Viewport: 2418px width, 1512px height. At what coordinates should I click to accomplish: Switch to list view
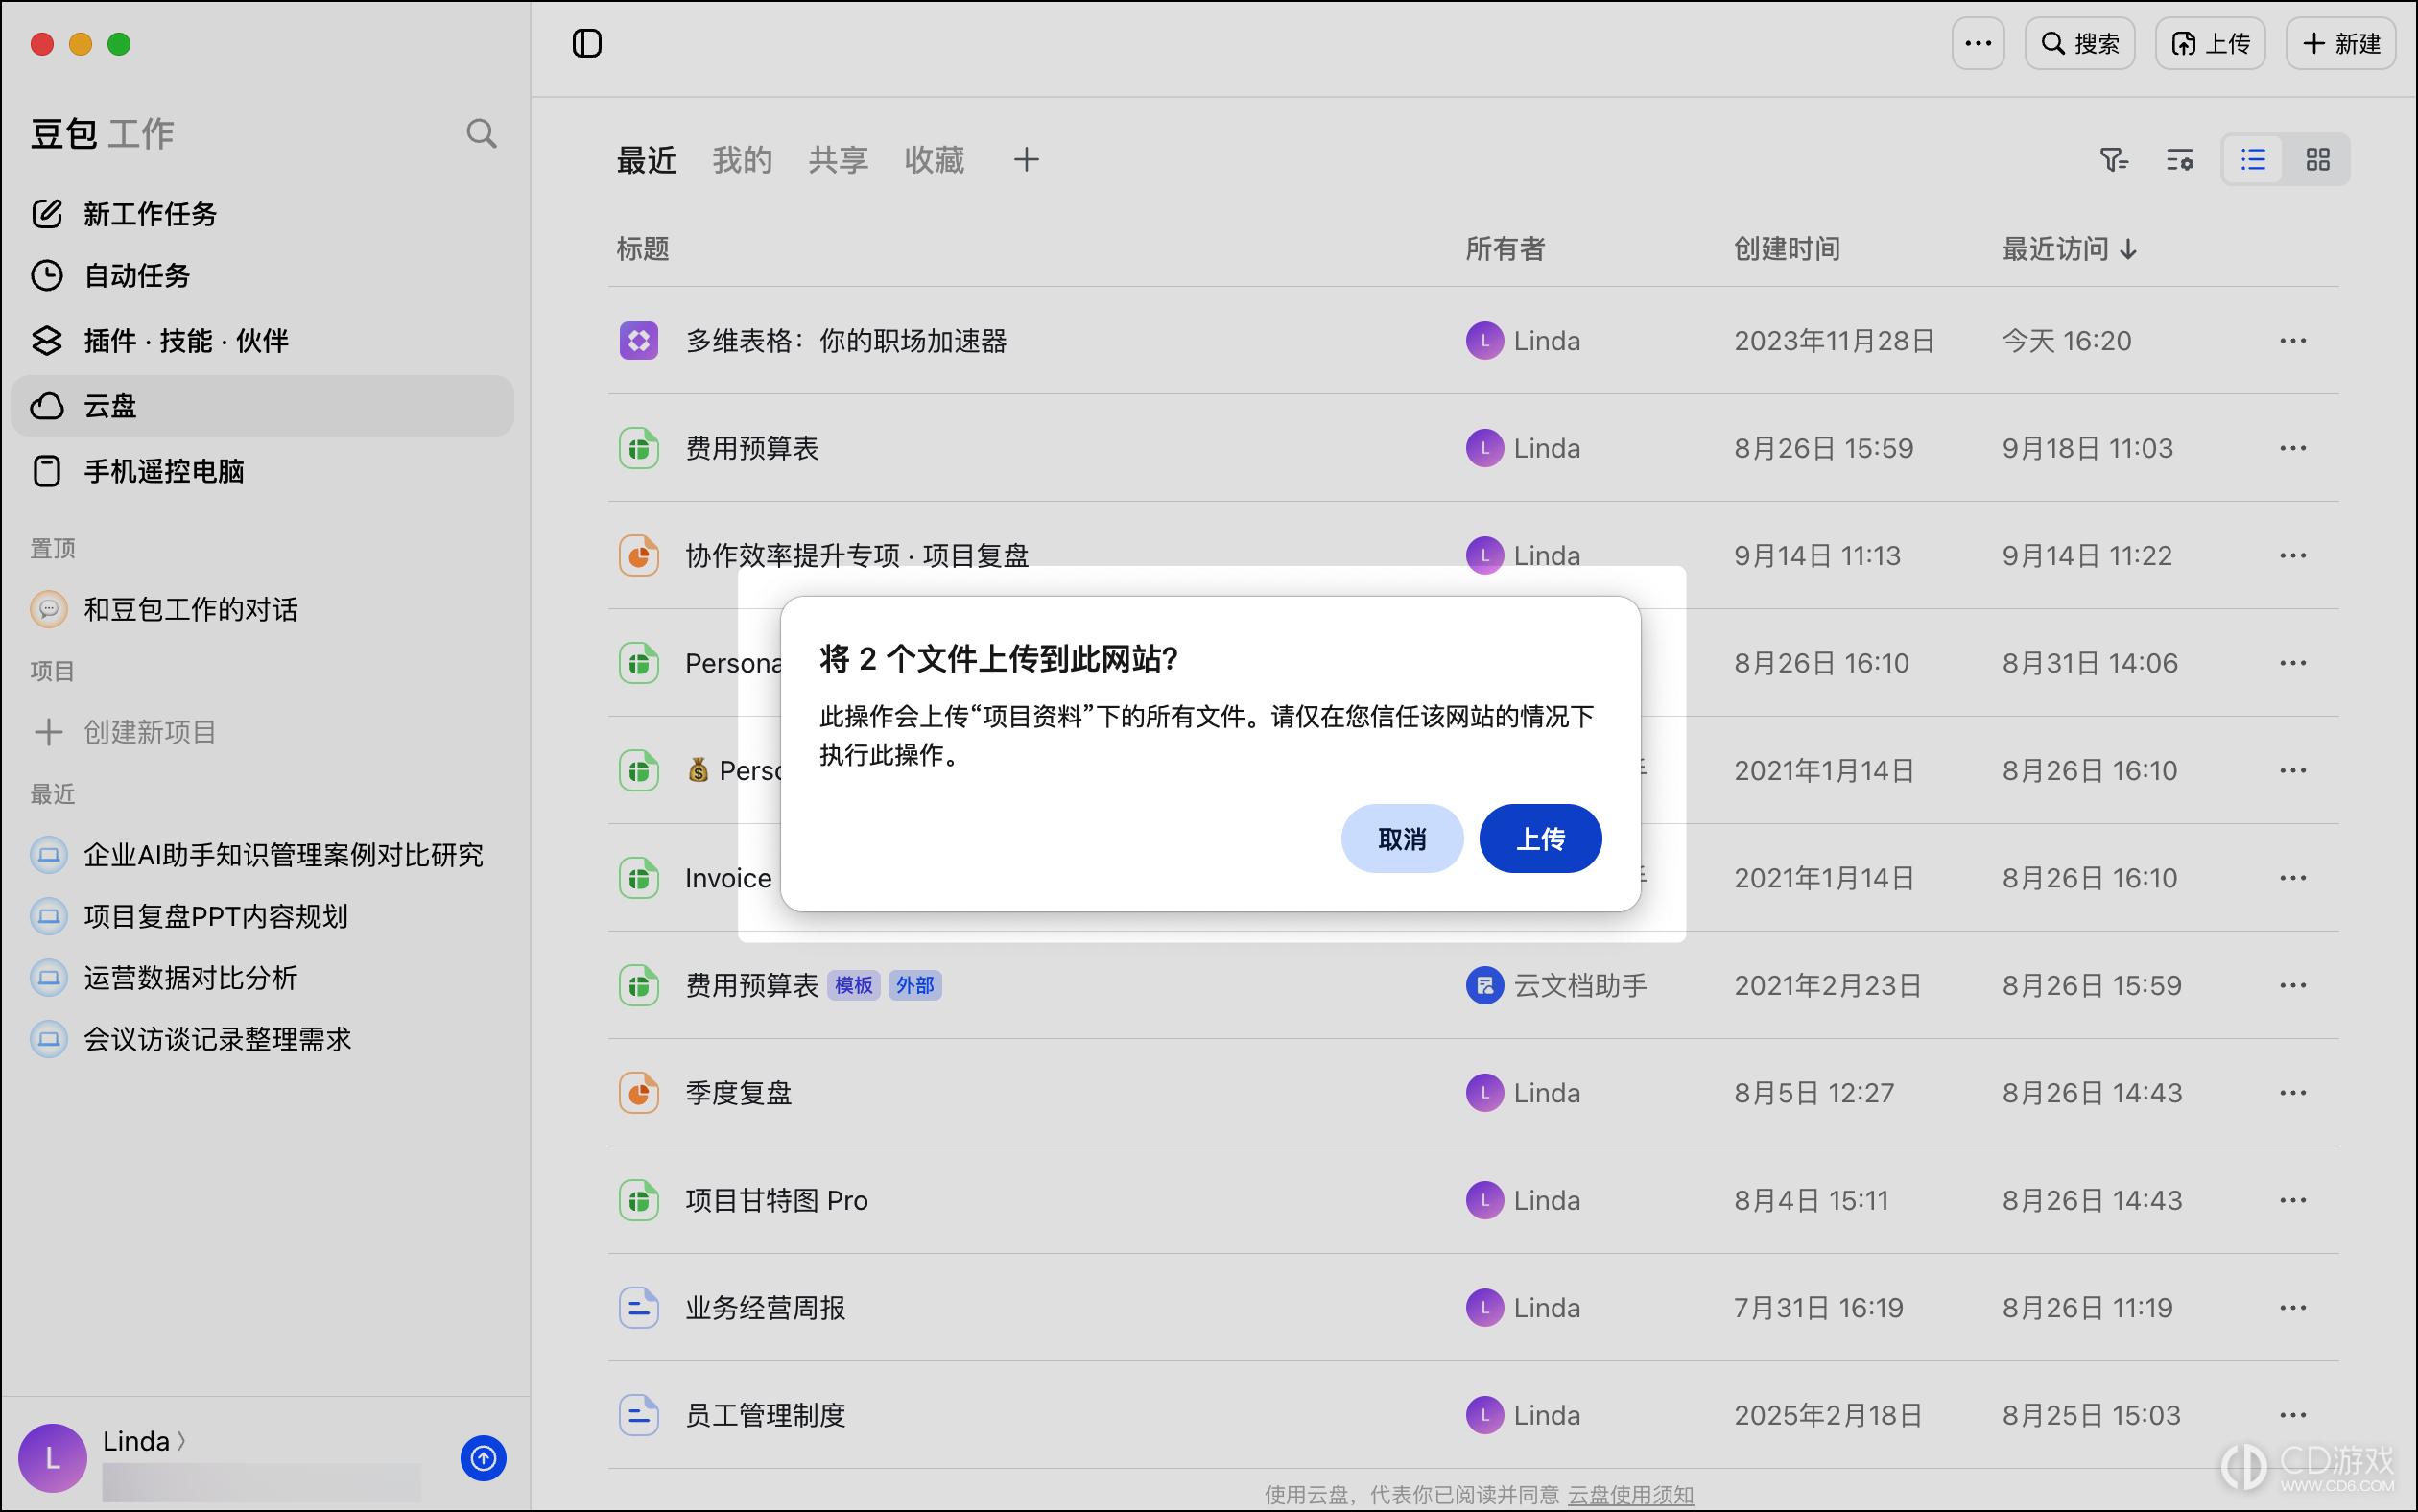[x=2253, y=160]
